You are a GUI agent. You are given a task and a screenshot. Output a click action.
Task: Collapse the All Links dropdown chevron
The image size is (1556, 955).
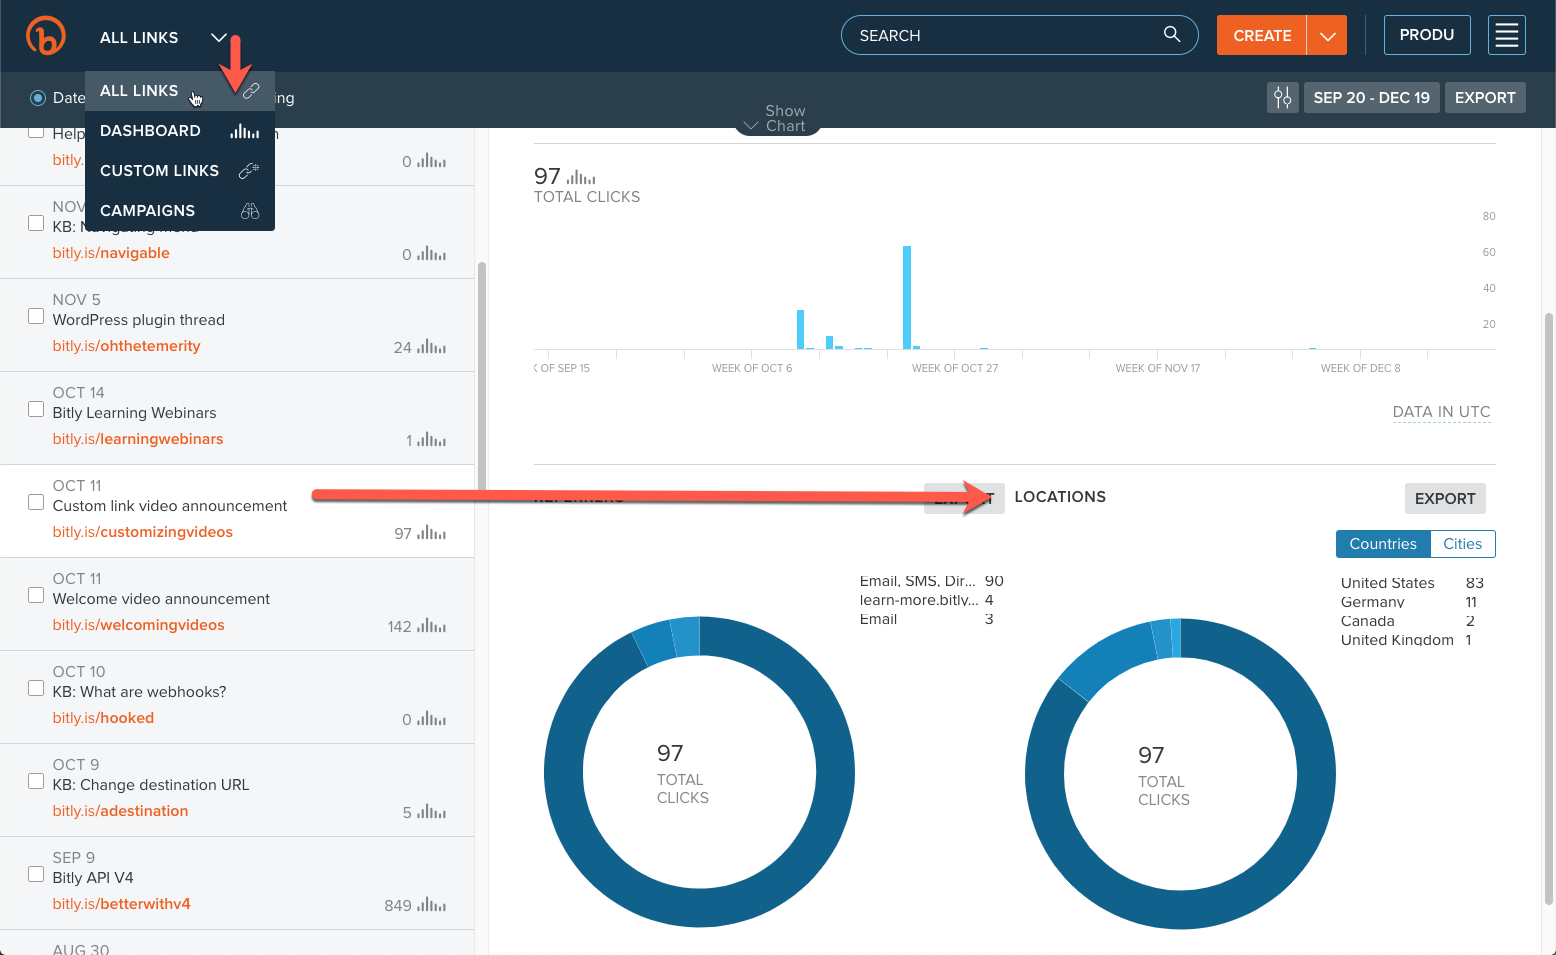click(219, 38)
